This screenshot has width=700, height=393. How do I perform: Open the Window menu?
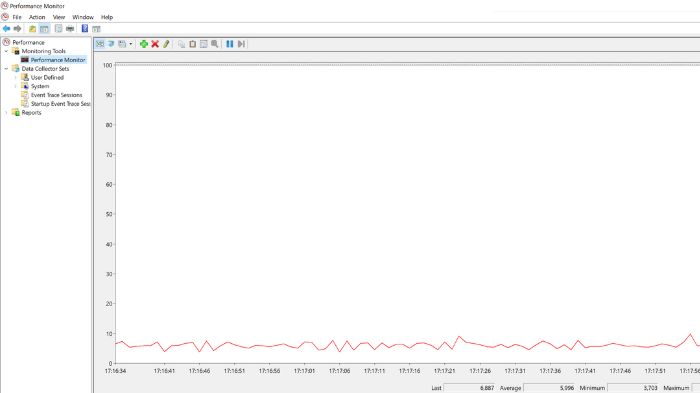[83, 17]
